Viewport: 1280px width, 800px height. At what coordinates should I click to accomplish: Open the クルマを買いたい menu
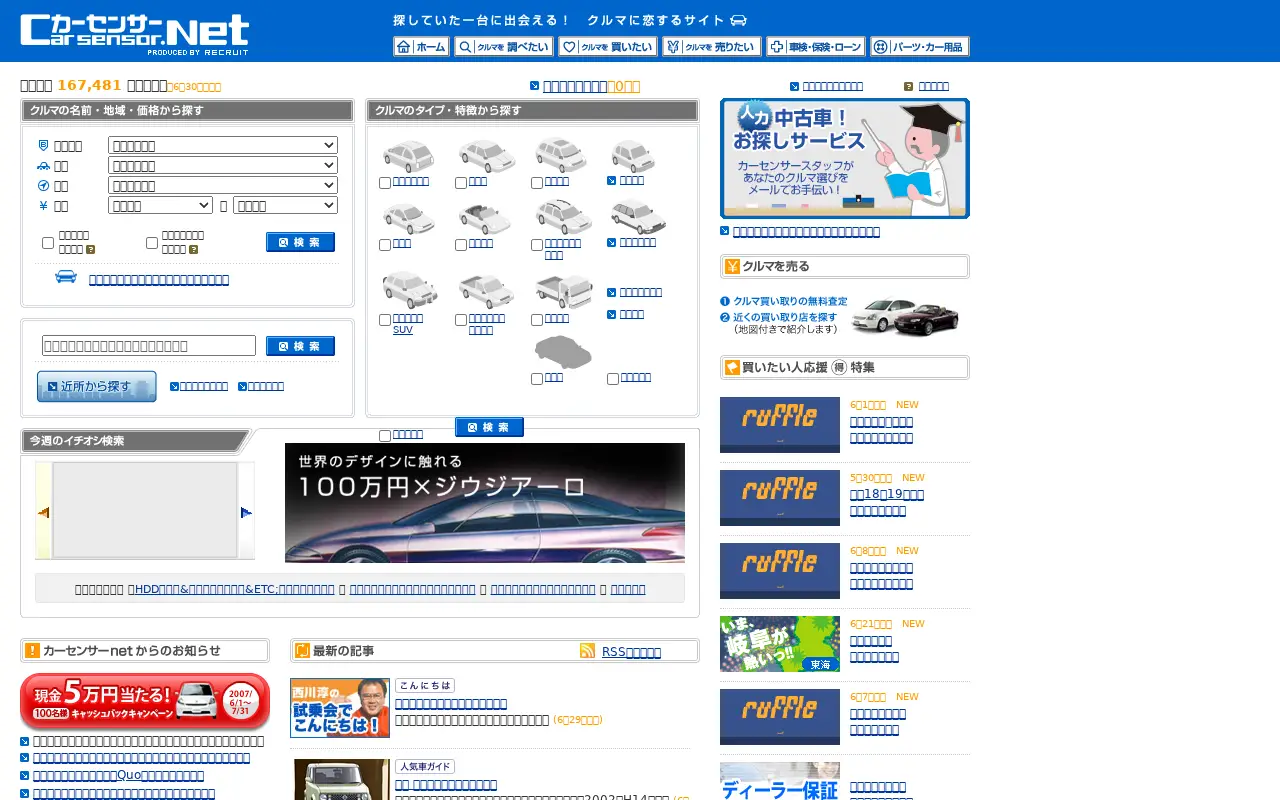point(608,46)
